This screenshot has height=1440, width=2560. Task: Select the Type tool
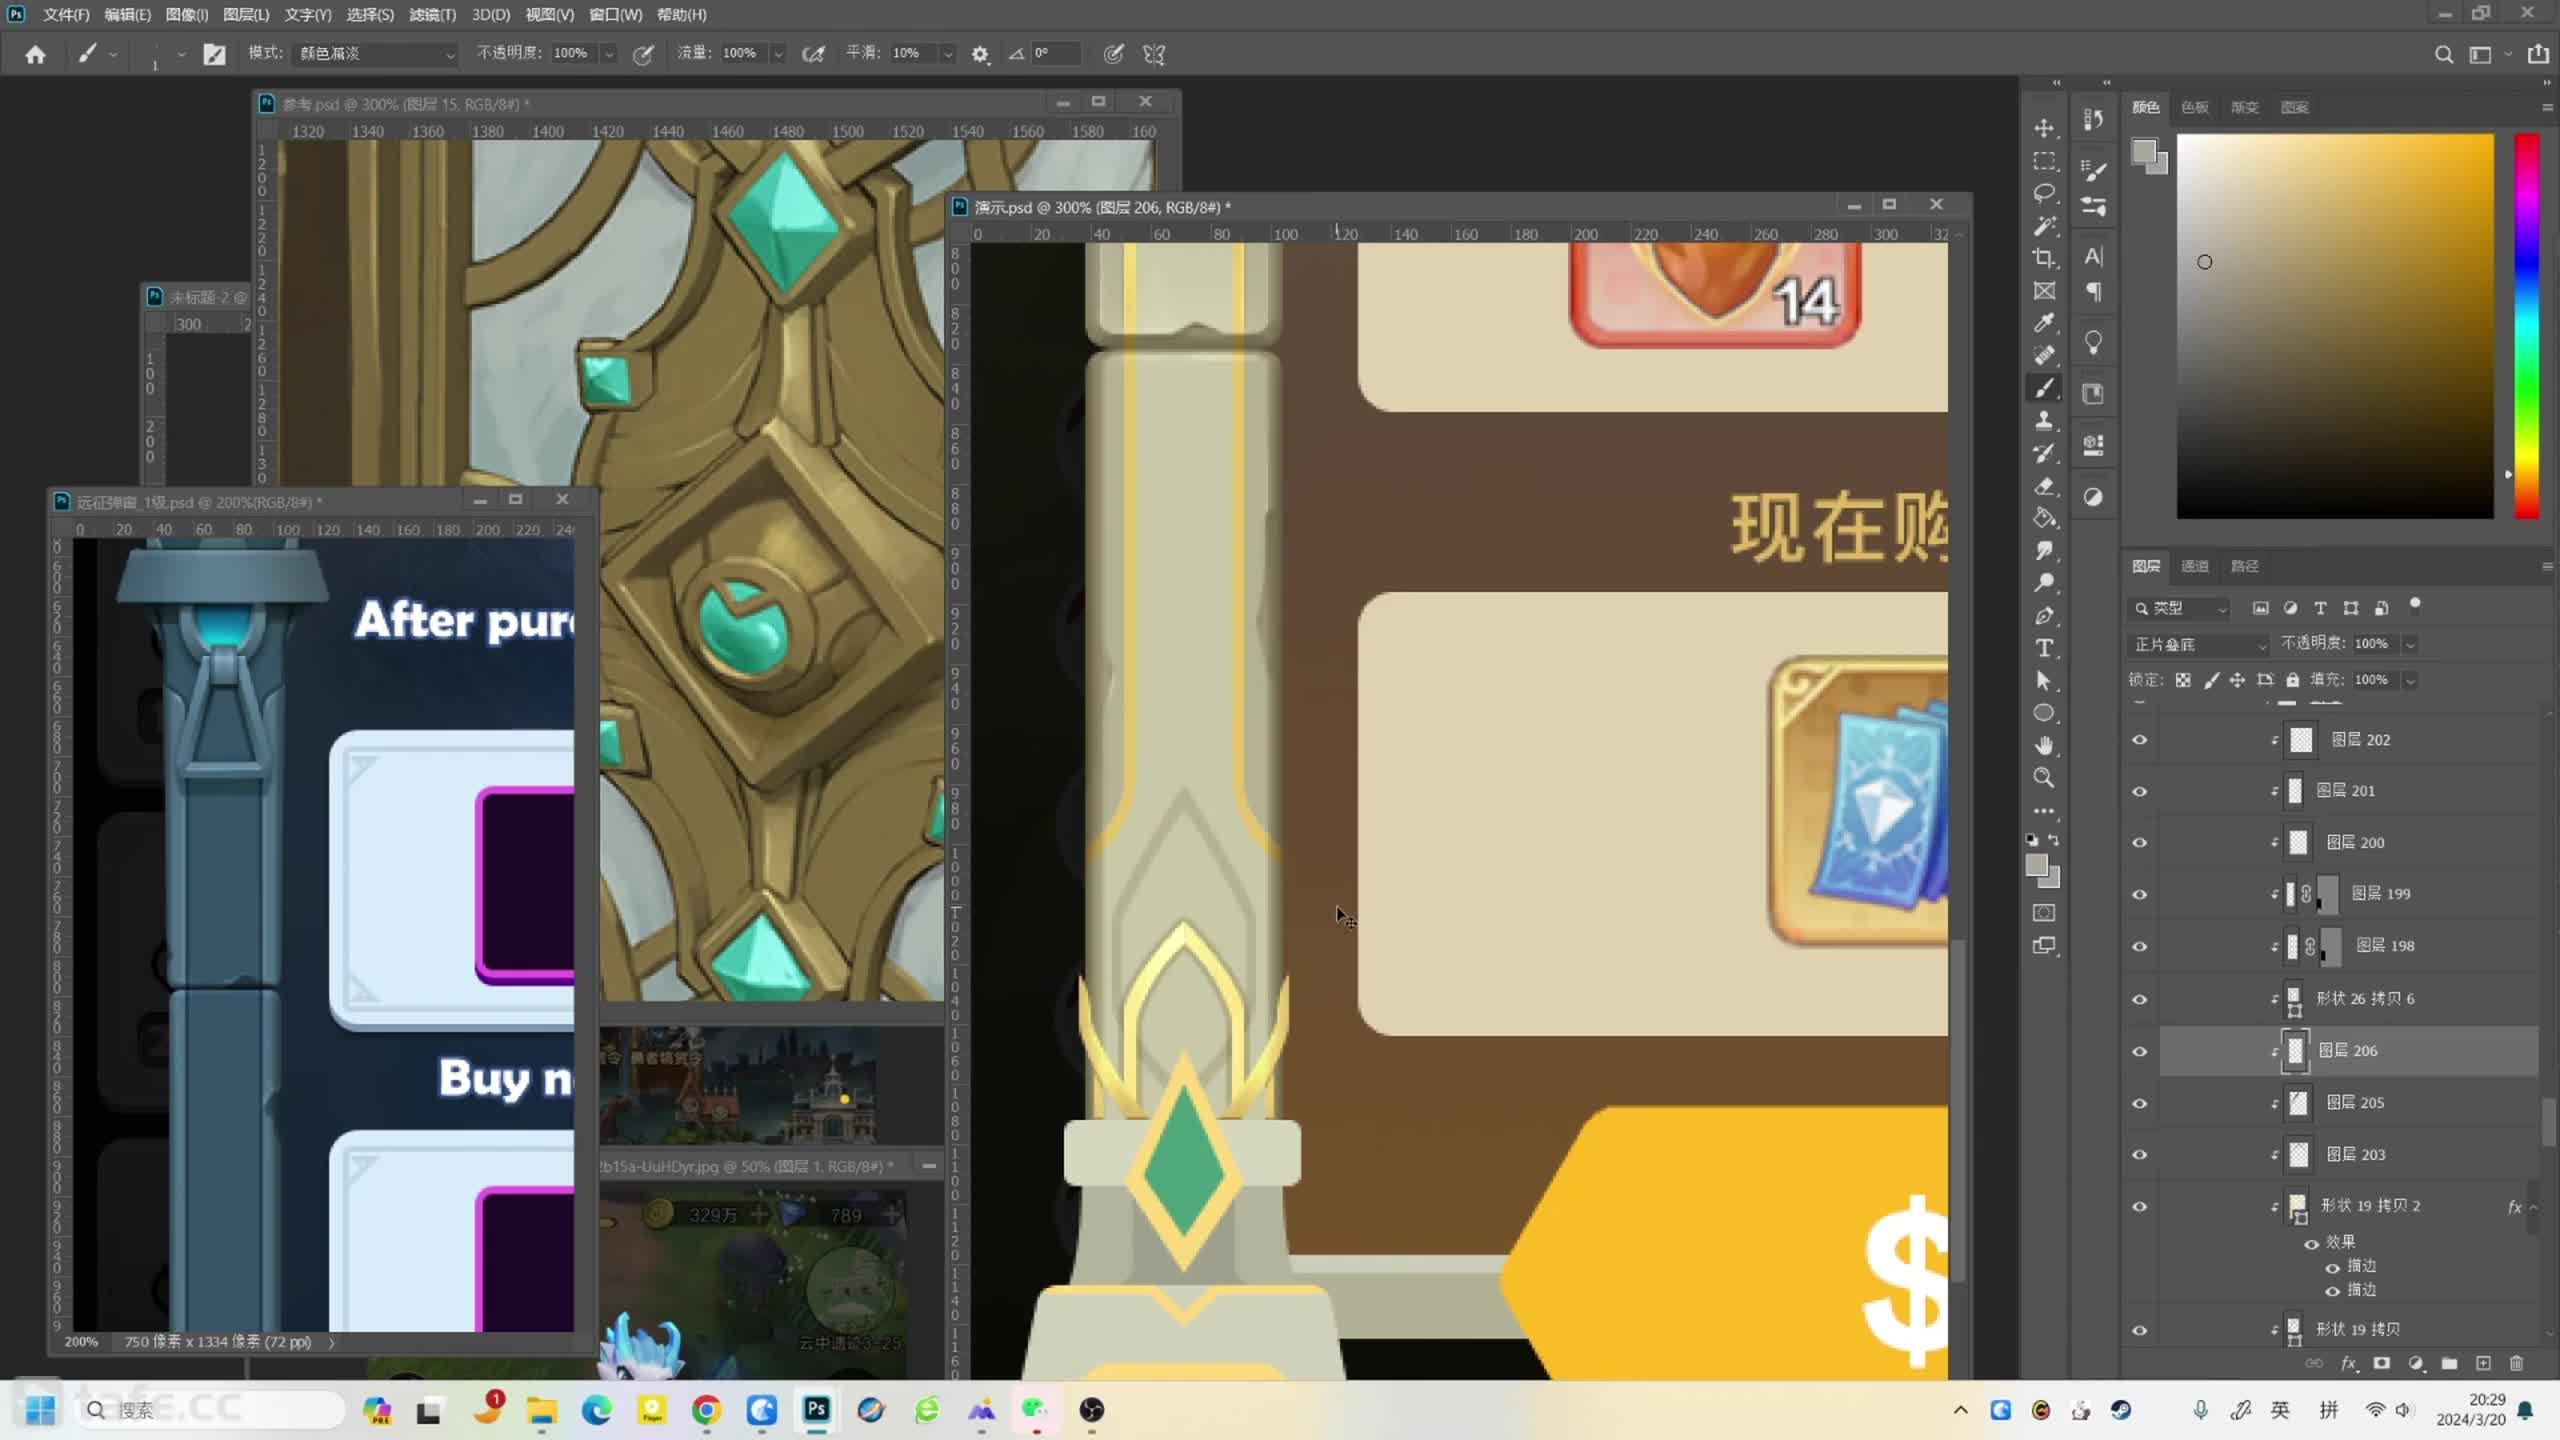pos(2044,648)
